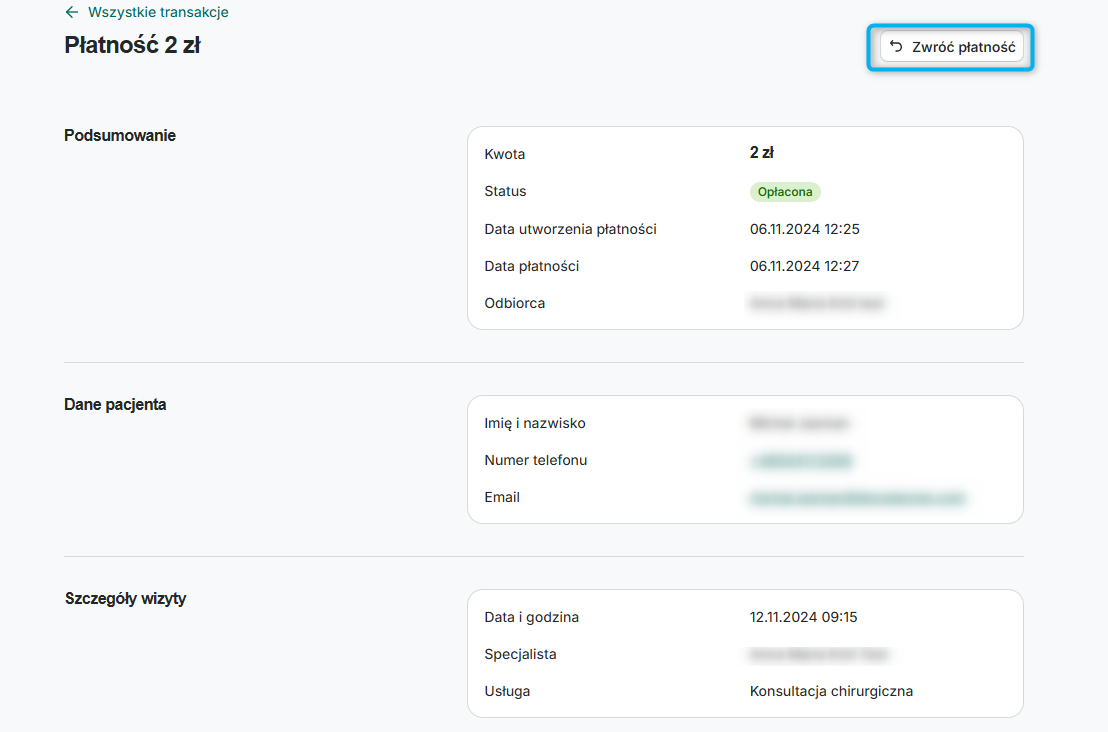Click the Dane pacjenta section heading
Viewport: 1108px width, 732px height.
click(x=115, y=404)
